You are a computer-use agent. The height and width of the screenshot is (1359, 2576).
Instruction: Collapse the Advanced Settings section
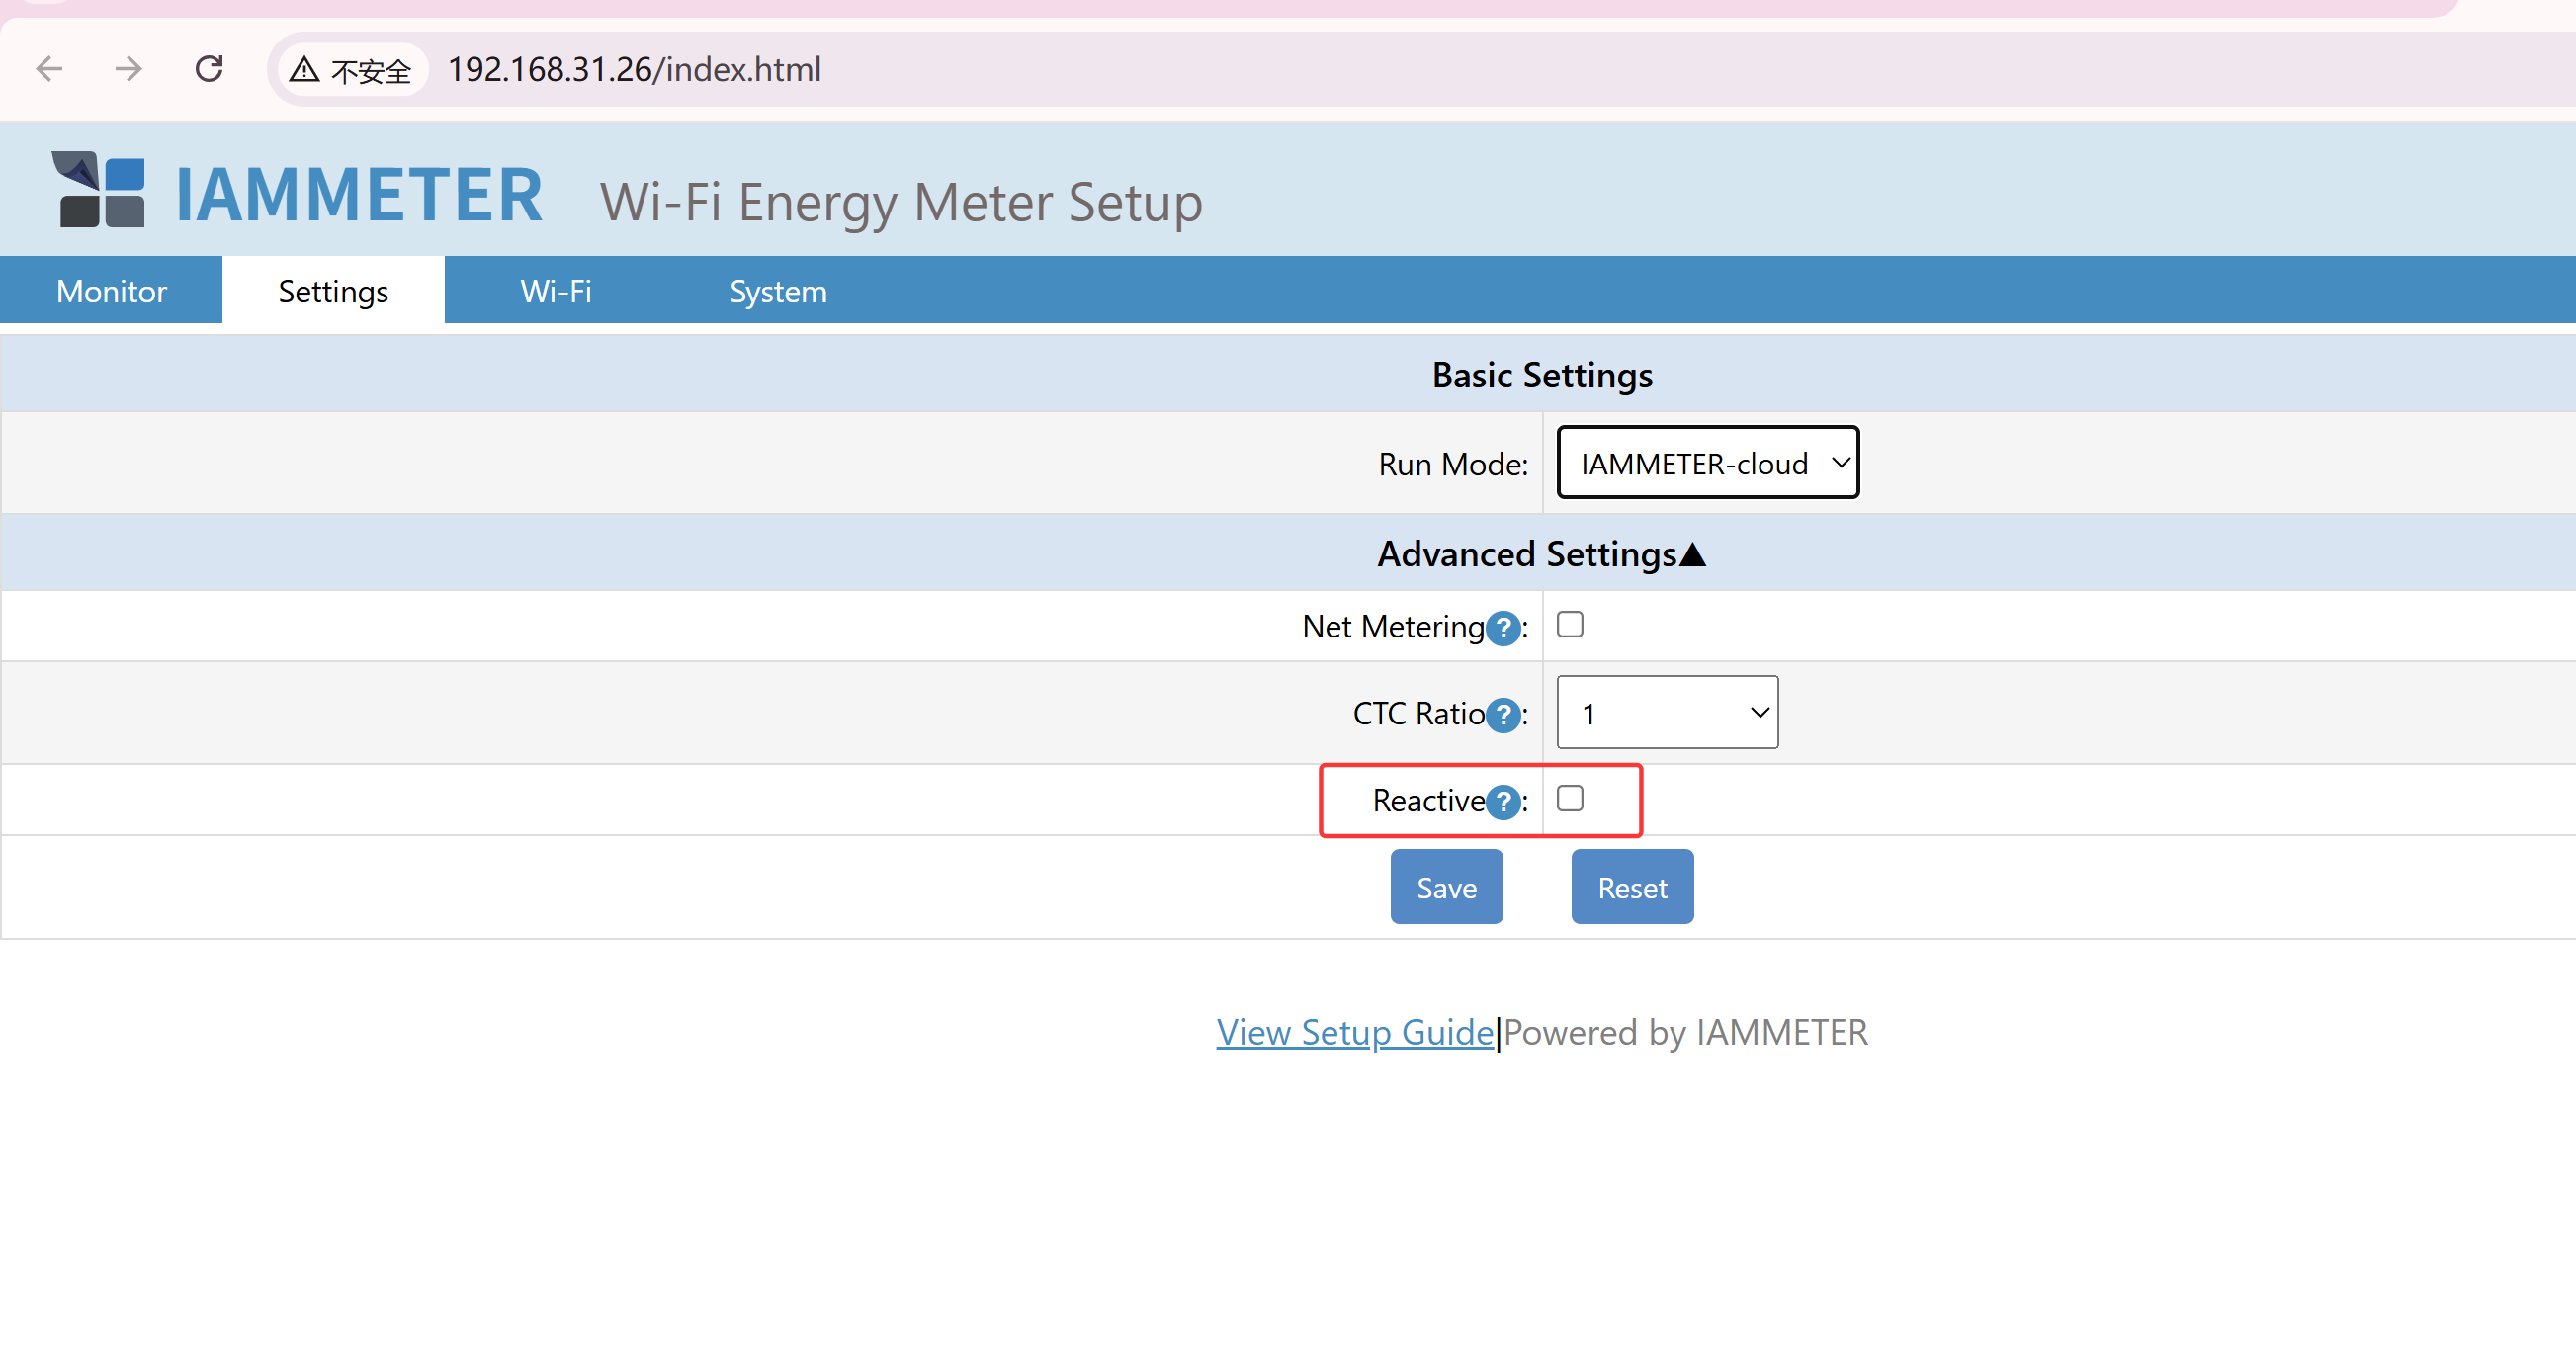(1540, 553)
